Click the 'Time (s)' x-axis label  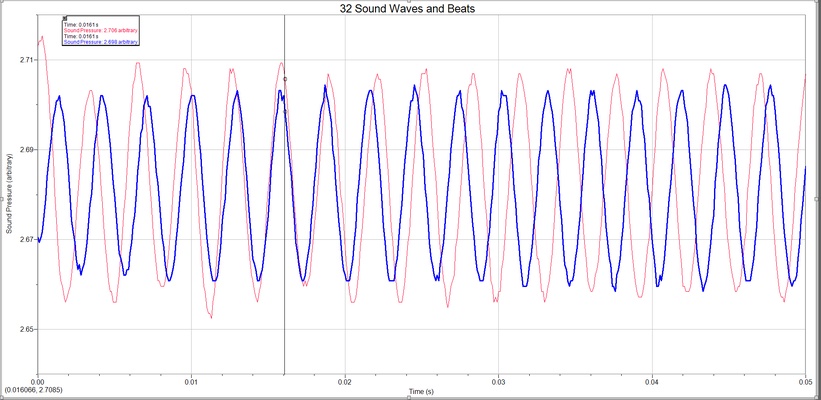pyautogui.click(x=421, y=391)
